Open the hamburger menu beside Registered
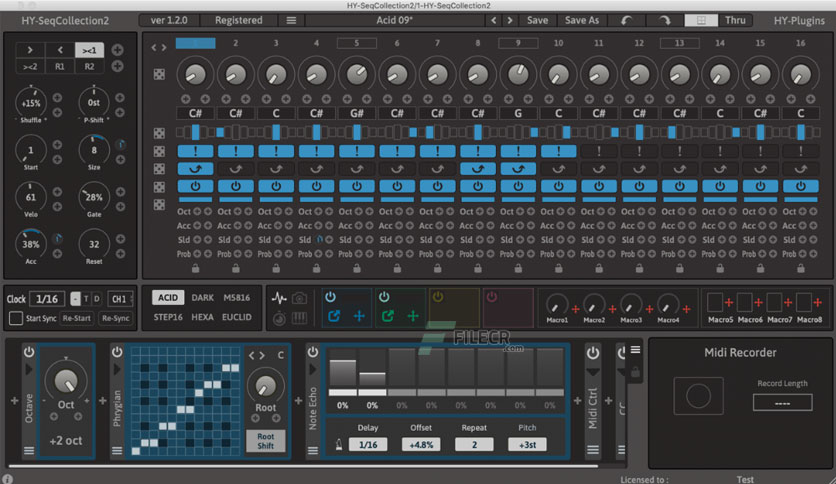The width and height of the screenshot is (836, 484). [291, 20]
